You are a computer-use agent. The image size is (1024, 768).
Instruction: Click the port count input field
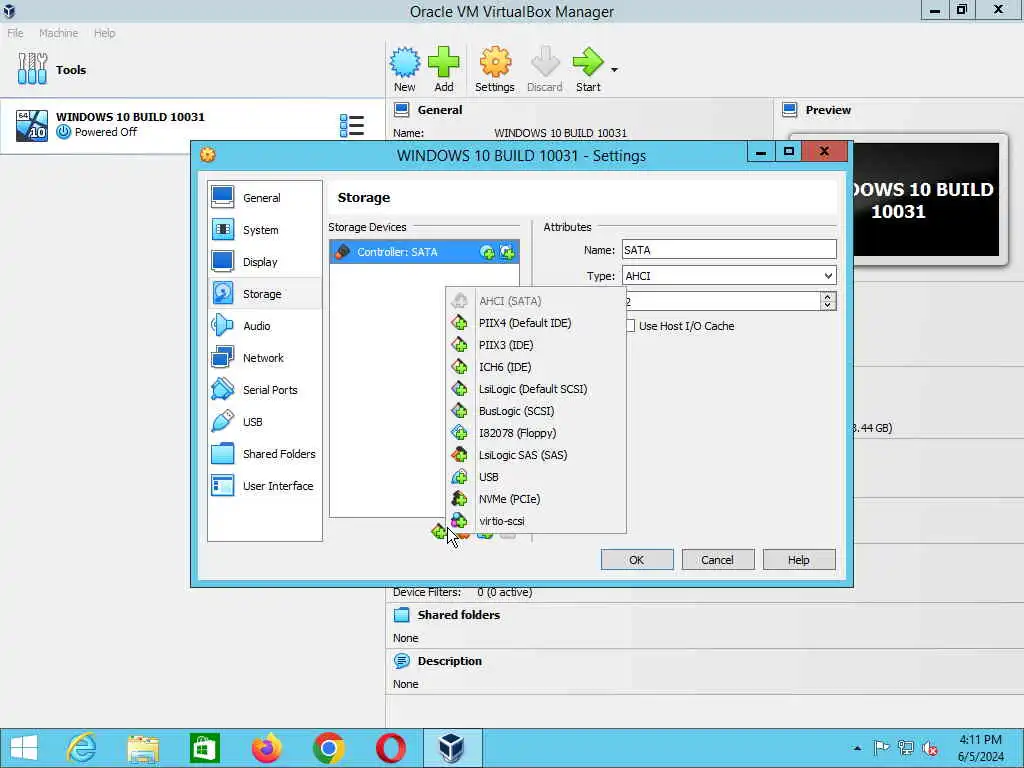pyautogui.click(x=722, y=301)
